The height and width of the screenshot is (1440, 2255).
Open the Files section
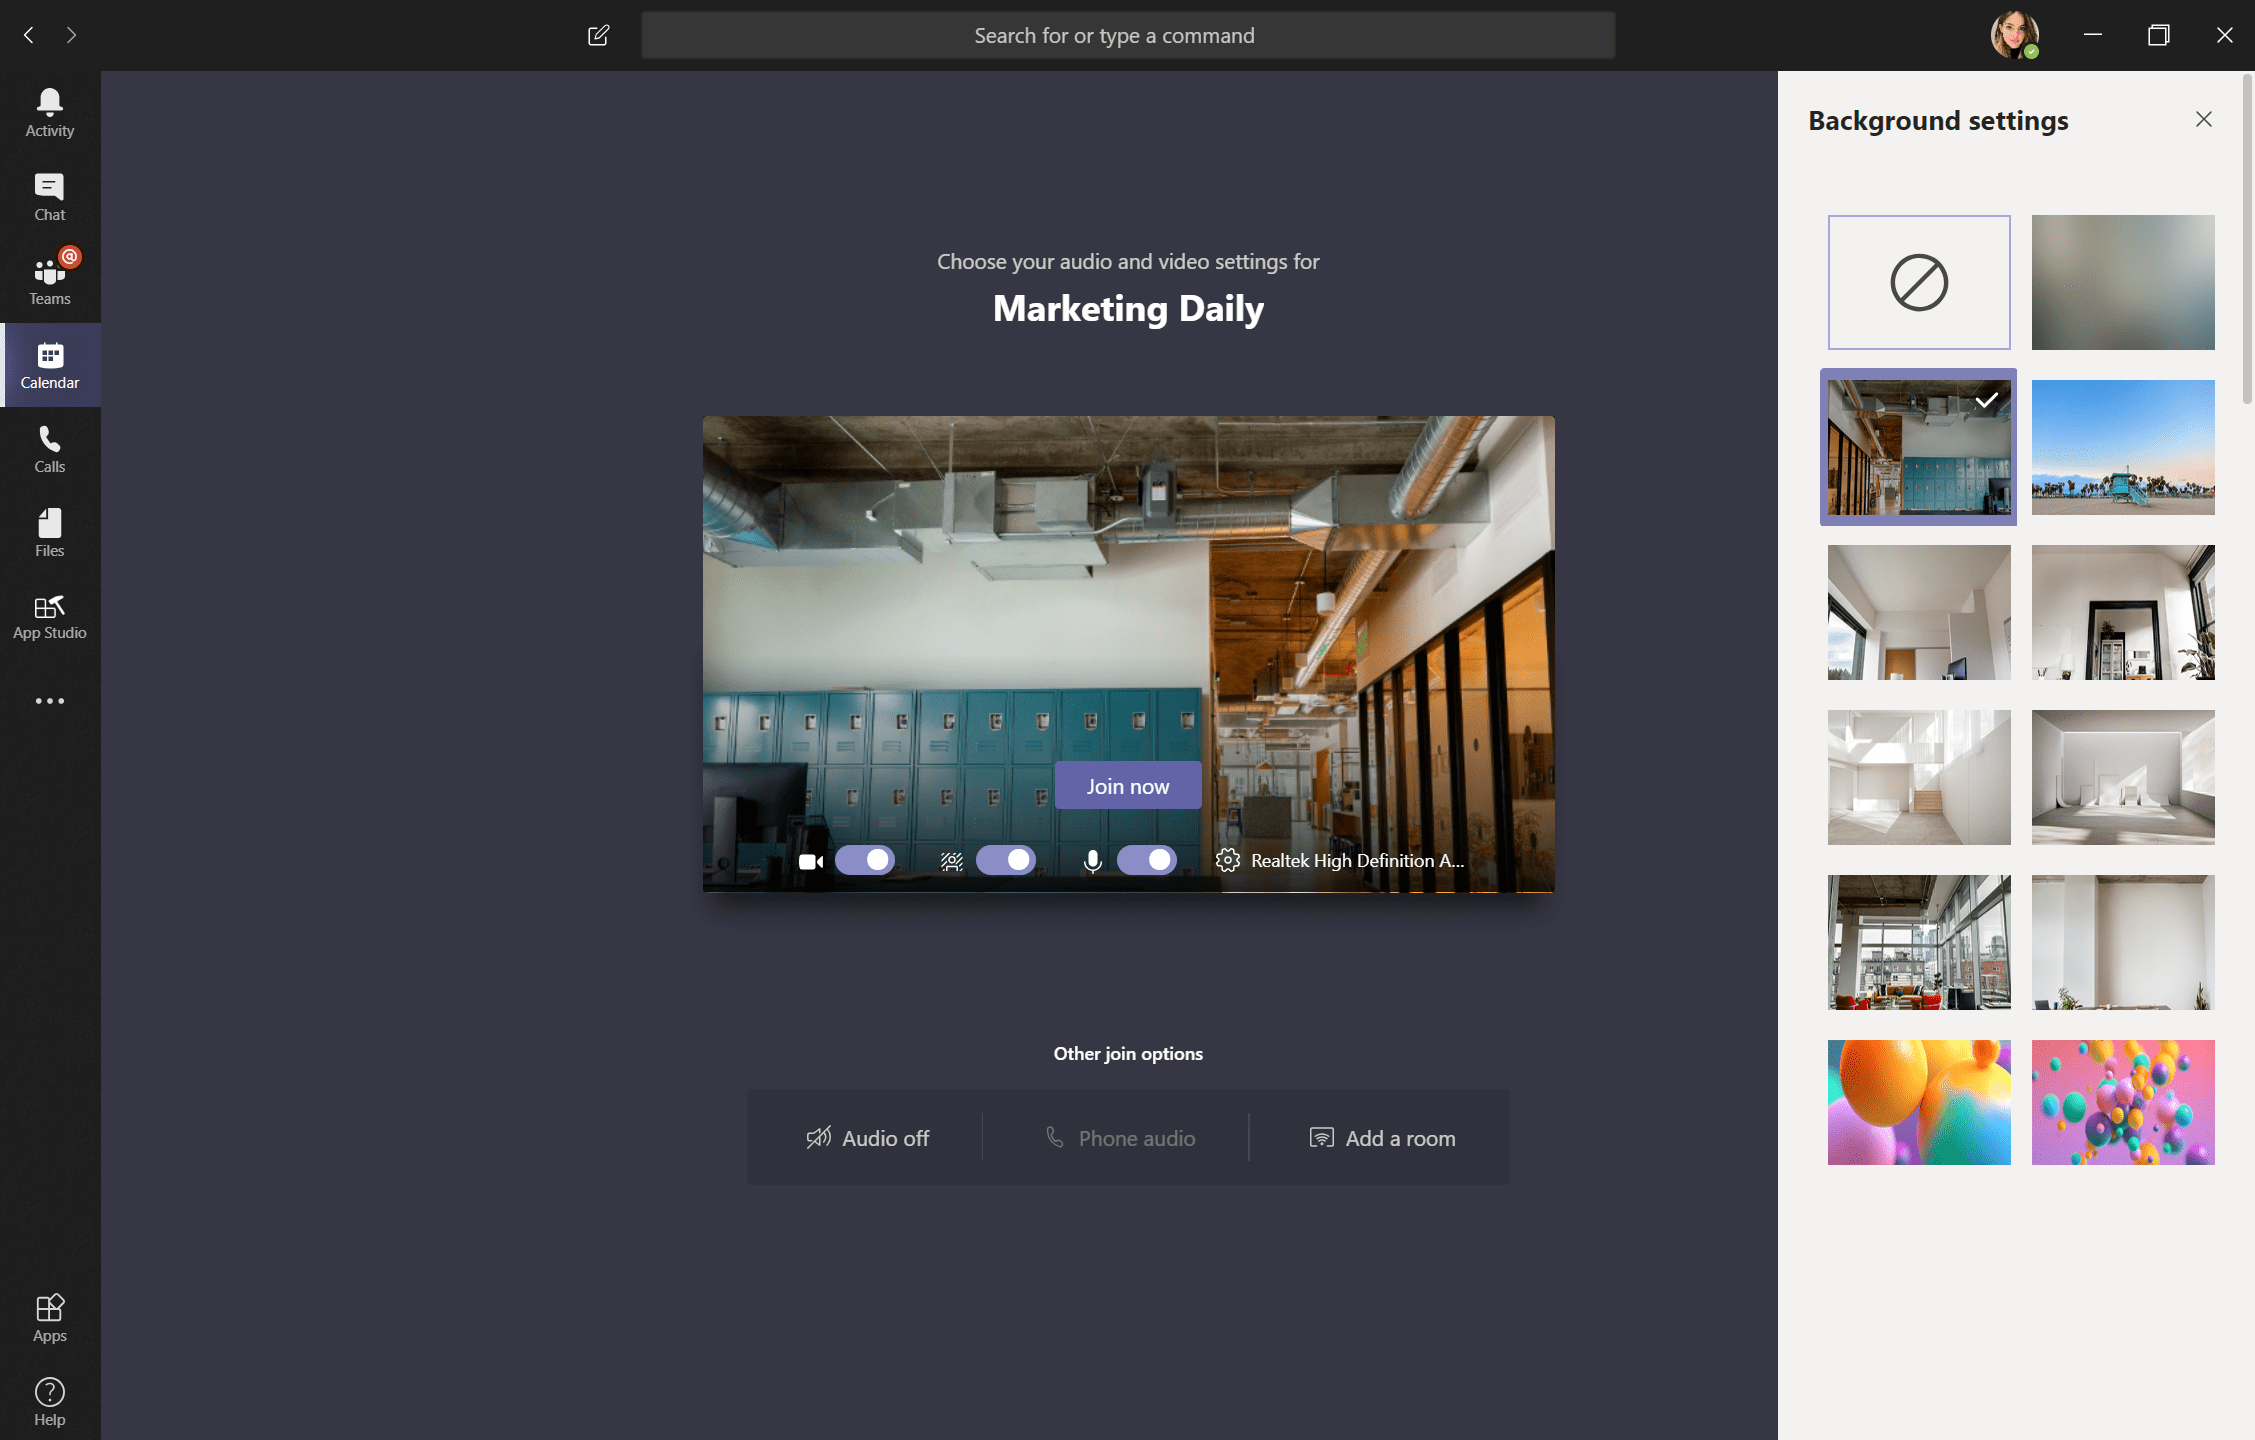[x=49, y=529]
